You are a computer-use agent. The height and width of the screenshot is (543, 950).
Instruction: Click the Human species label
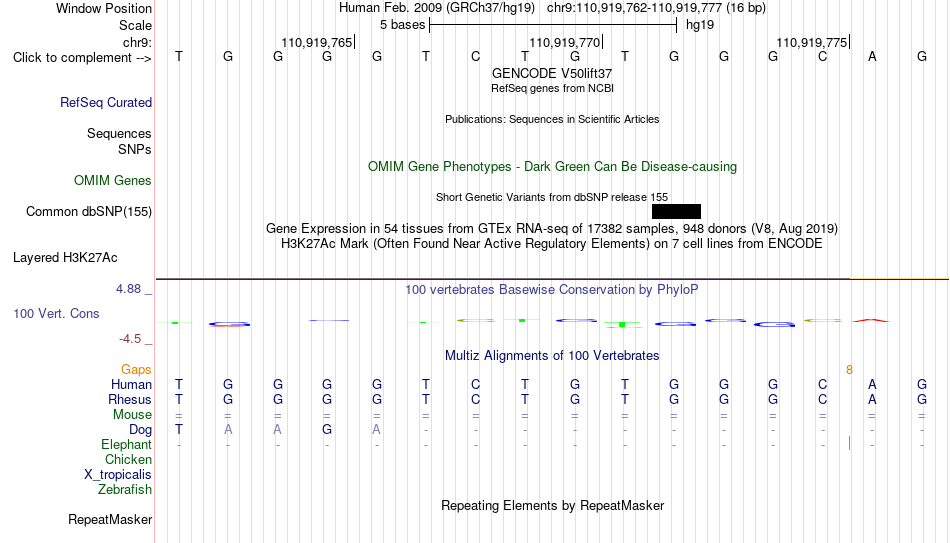131,385
